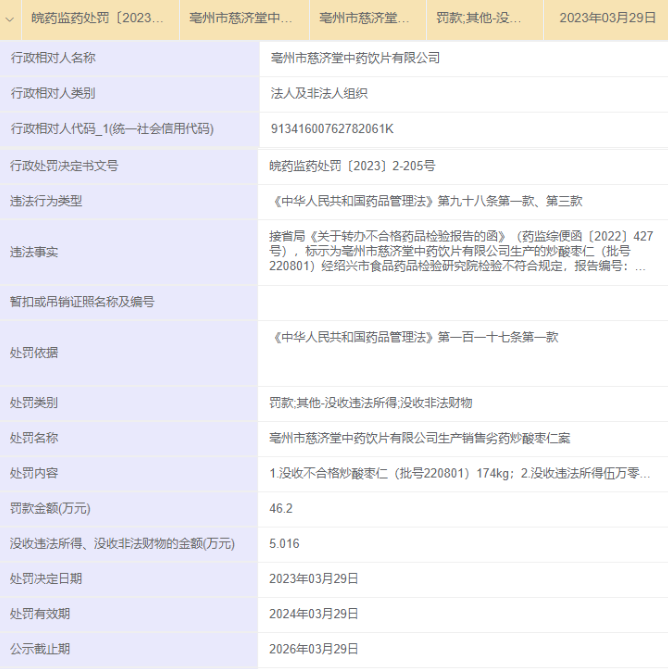Select credit code 9134160076278206​1K
The height and width of the screenshot is (669, 668).
click(x=332, y=129)
